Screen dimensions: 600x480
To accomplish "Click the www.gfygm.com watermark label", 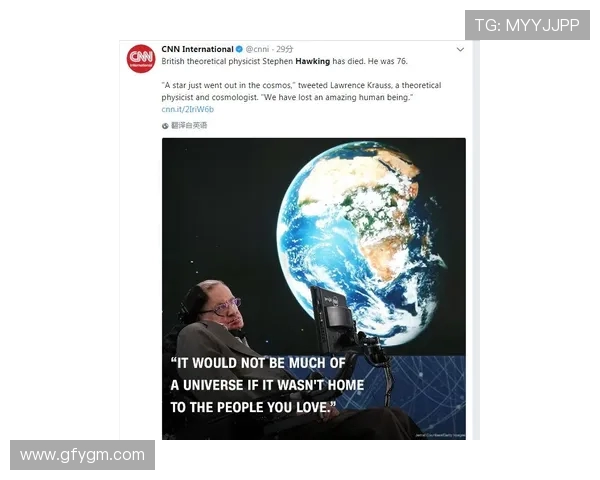I will pyautogui.click(x=83, y=455).
